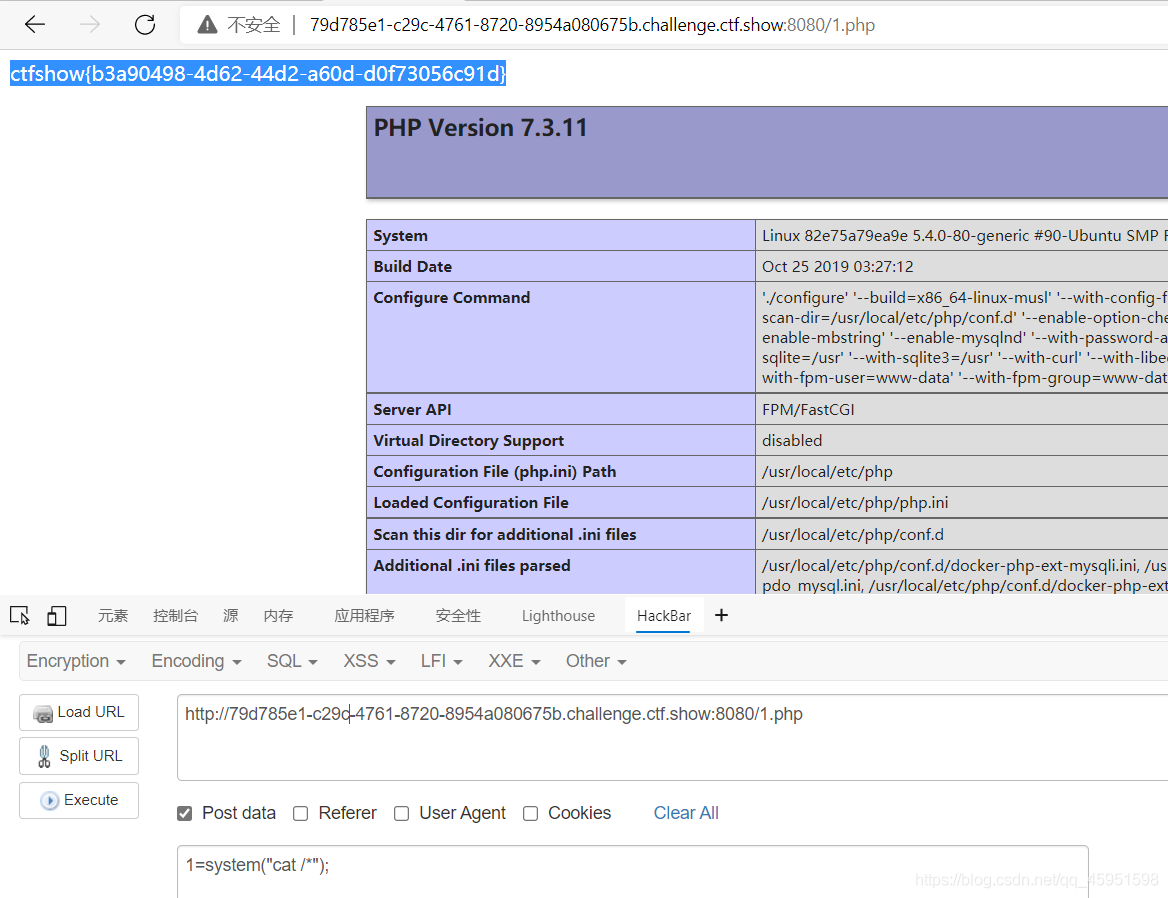
Task: Click the Scan this dir label
Action: point(505,535)
